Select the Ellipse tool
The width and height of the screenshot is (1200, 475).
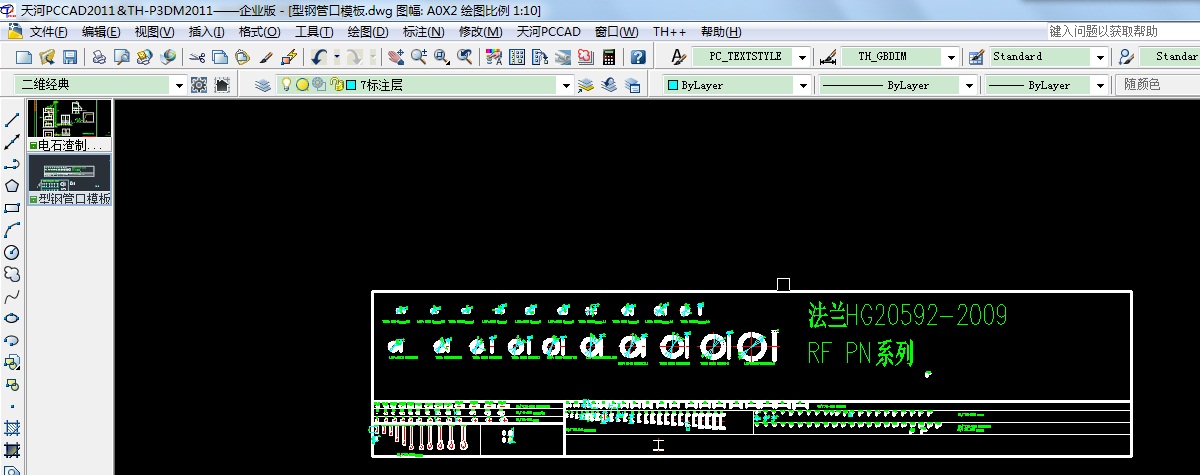click(12, 318)
